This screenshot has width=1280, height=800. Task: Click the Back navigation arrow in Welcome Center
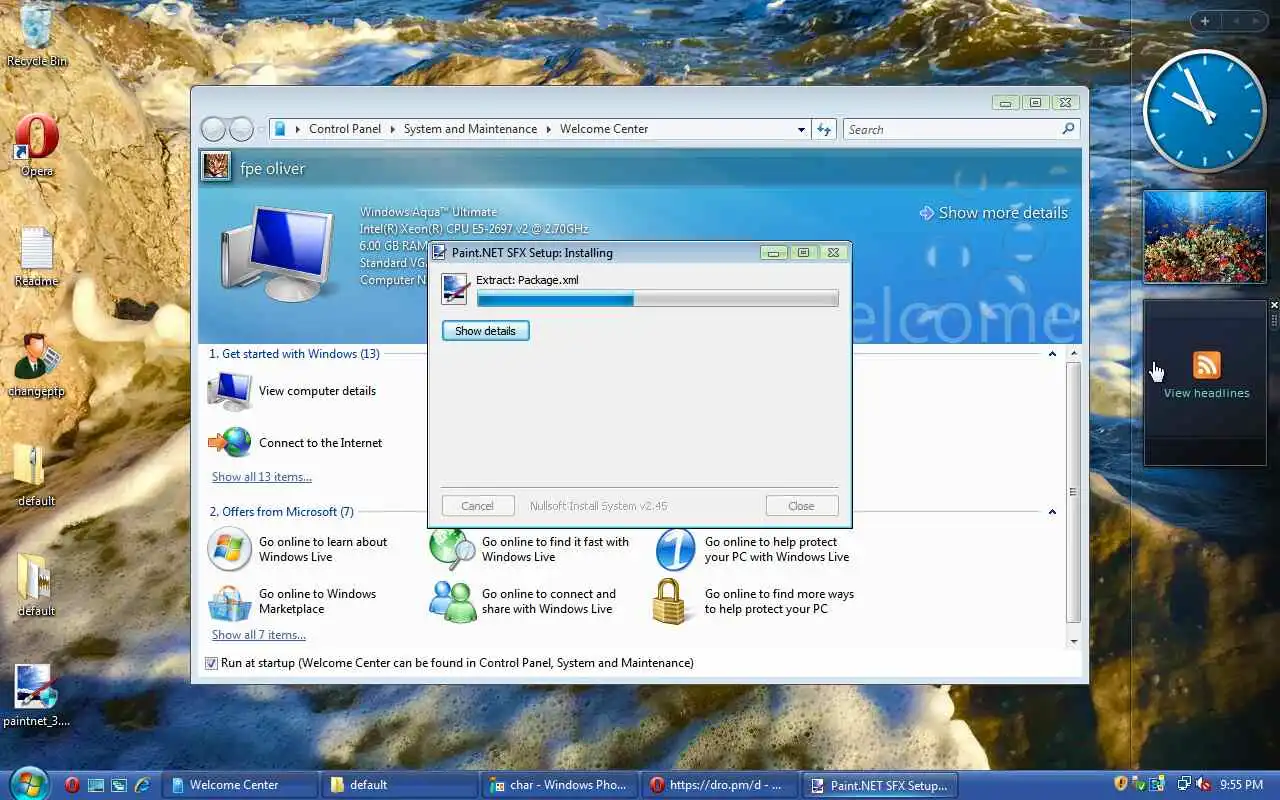(213, 129)
